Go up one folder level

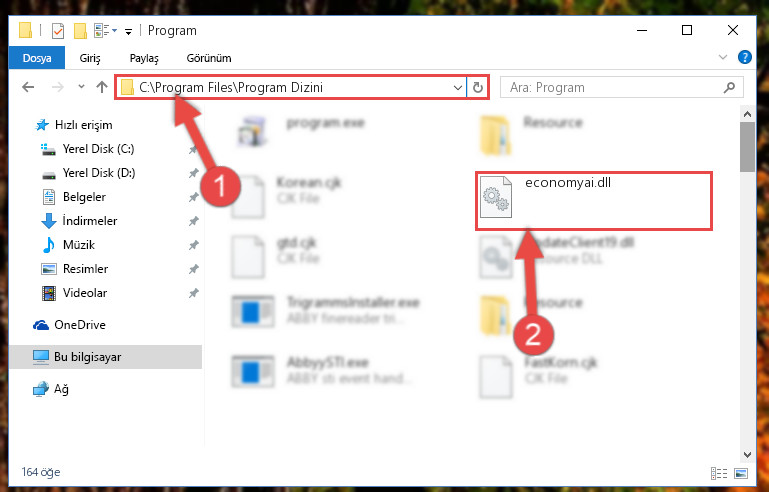102,87
